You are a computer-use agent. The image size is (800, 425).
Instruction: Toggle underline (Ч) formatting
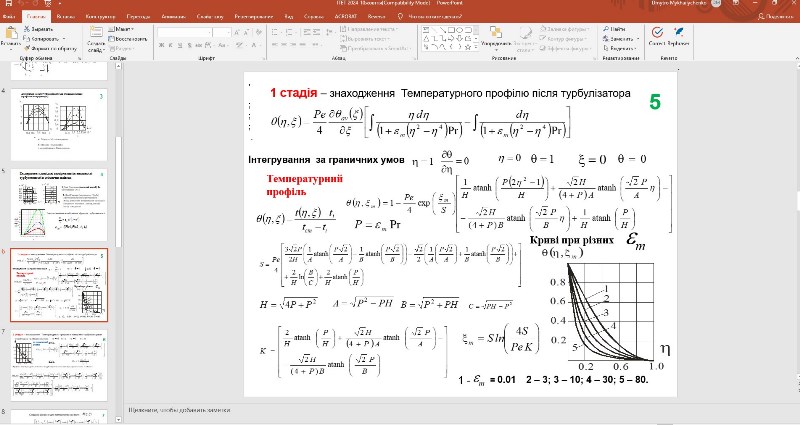click(180, 45)
